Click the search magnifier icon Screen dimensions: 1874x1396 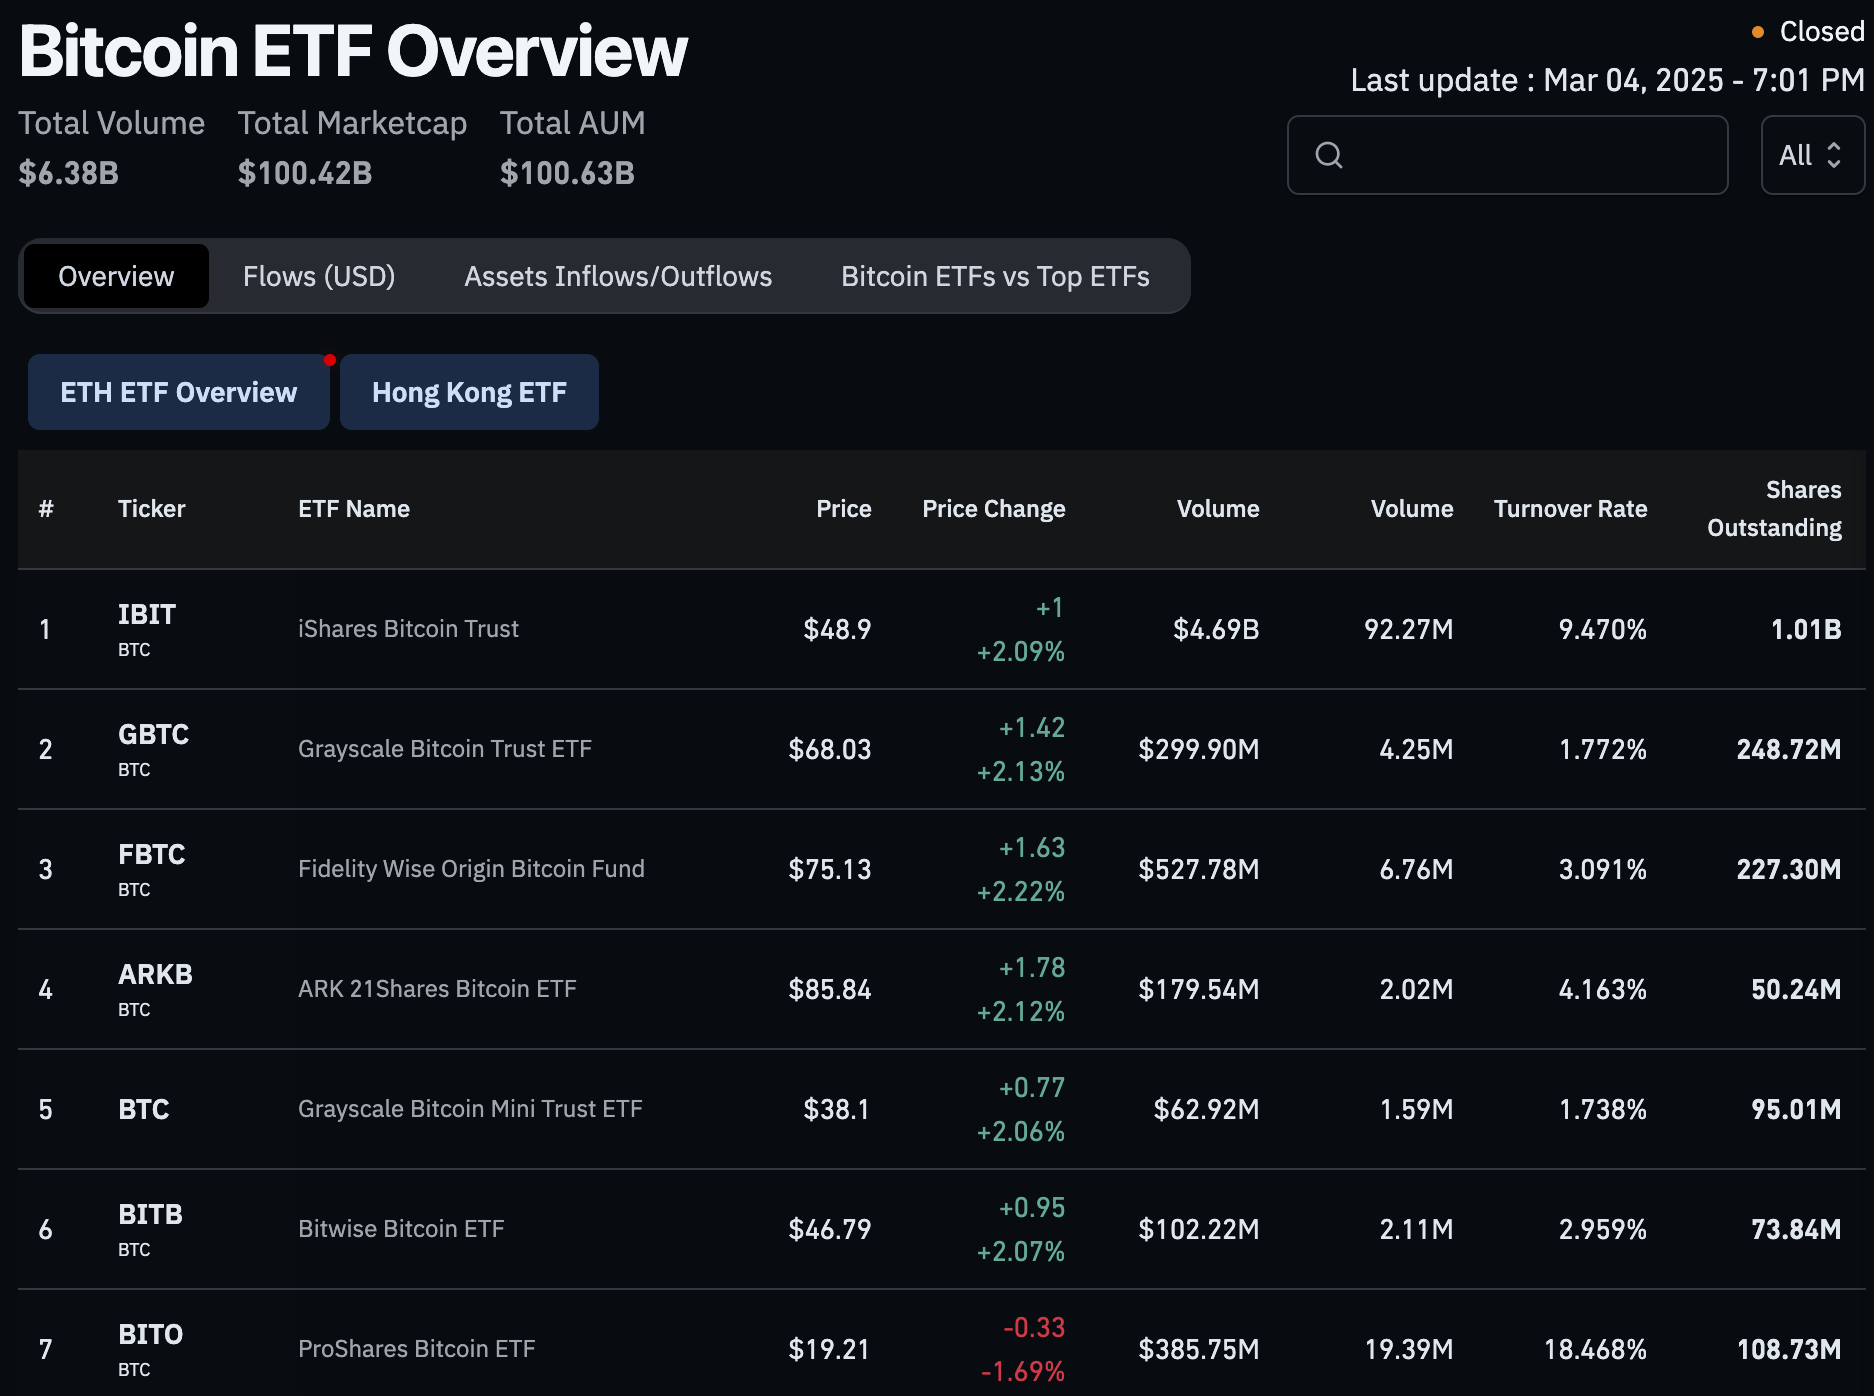1329,155
